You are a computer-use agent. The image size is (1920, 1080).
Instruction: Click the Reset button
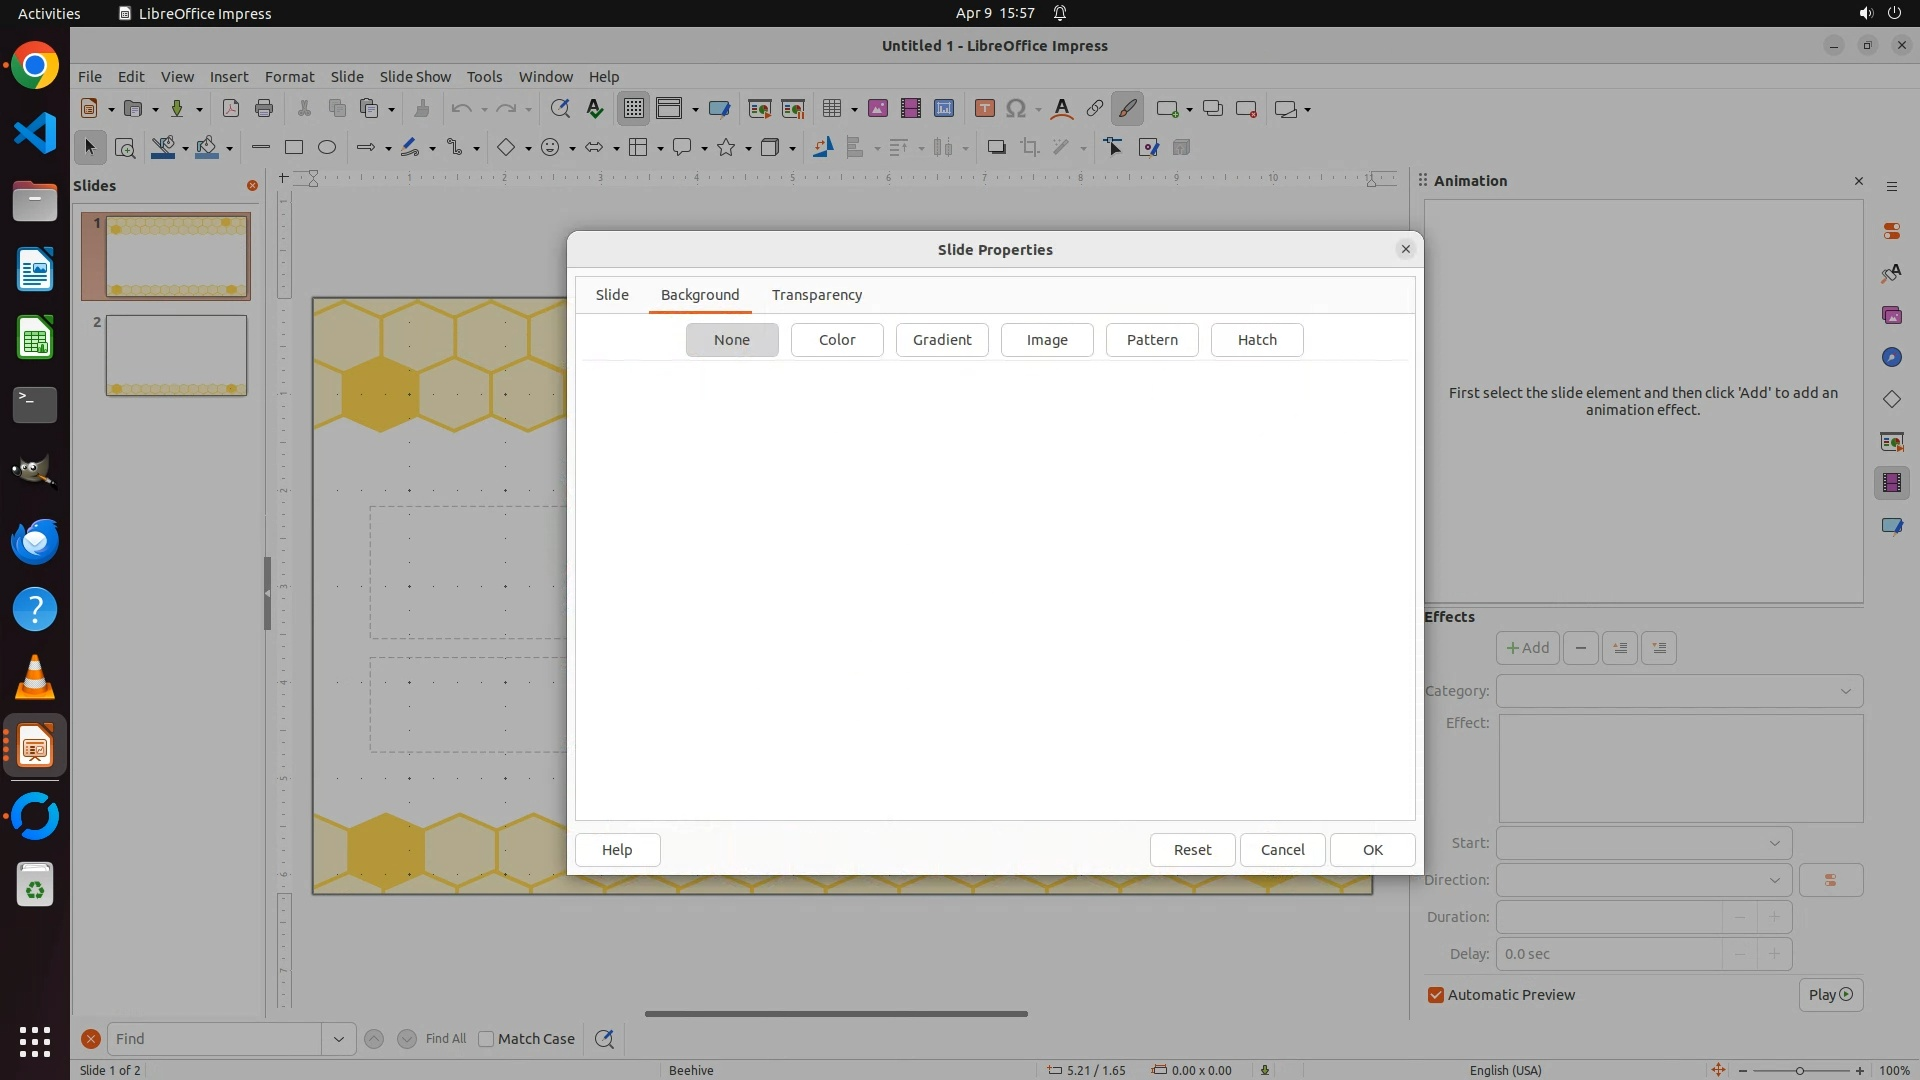[1192, 850]
